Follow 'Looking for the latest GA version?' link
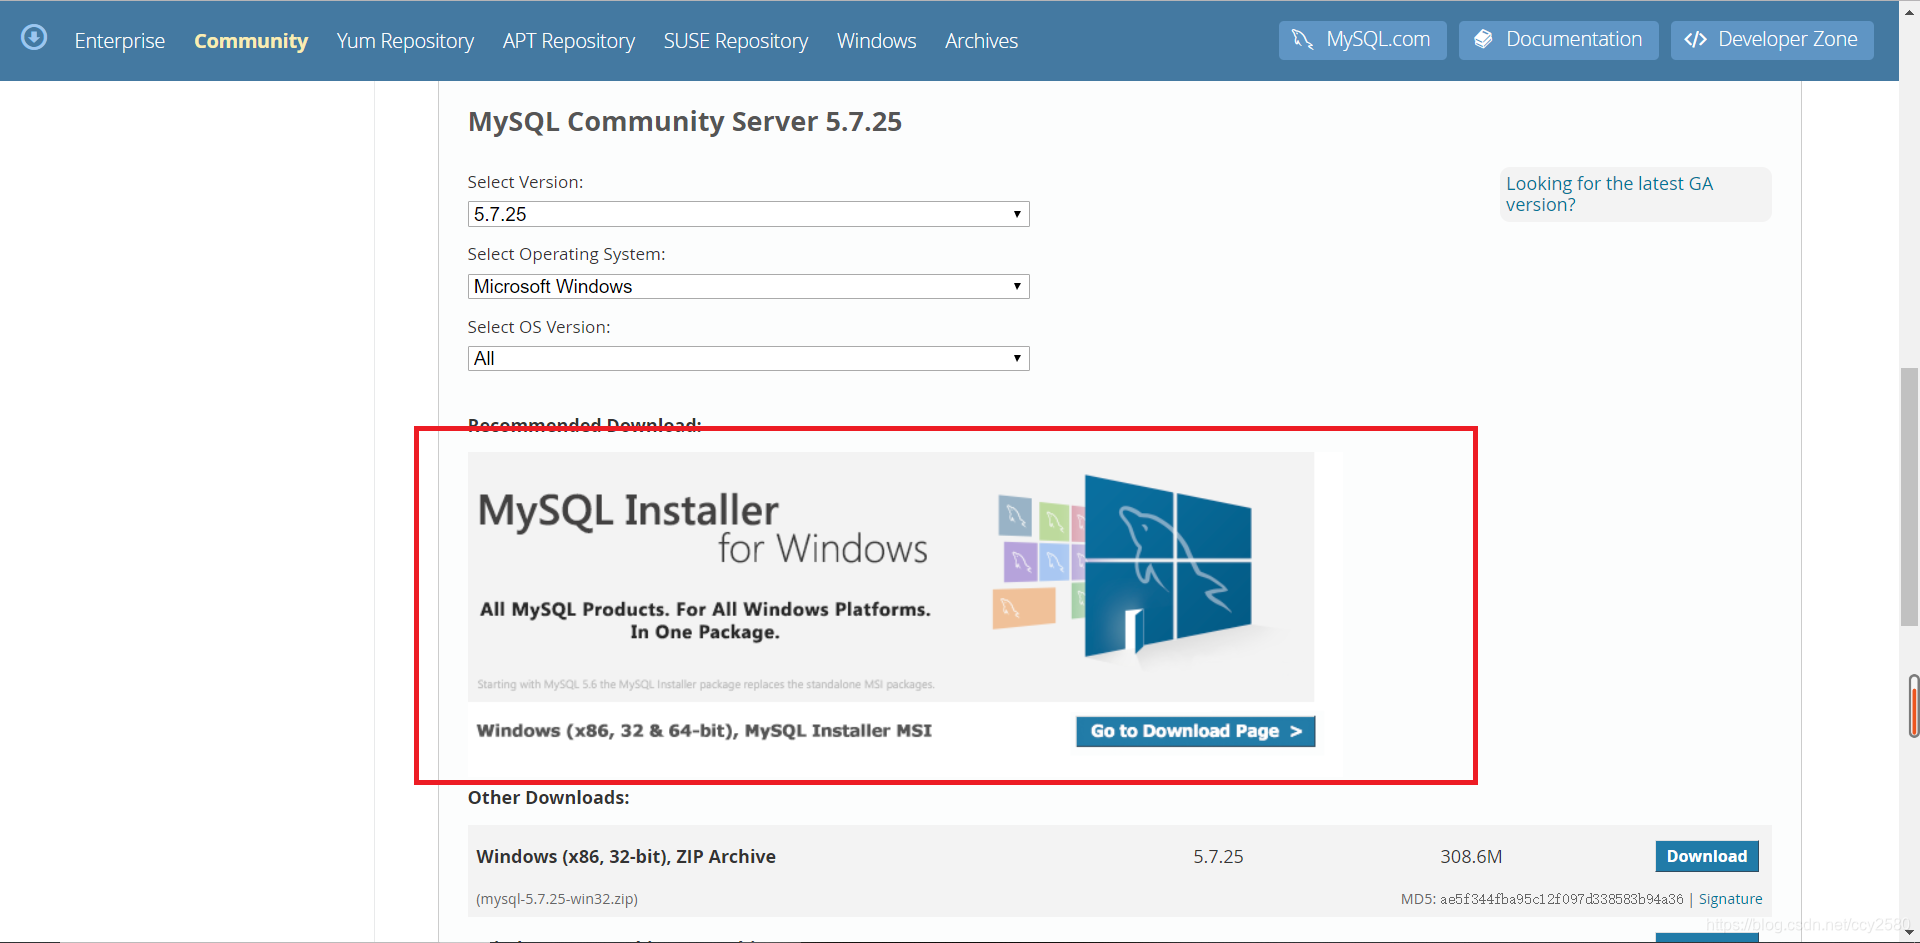The width and height of the screenshot is (1920, 943). (x=1609, y=194)
